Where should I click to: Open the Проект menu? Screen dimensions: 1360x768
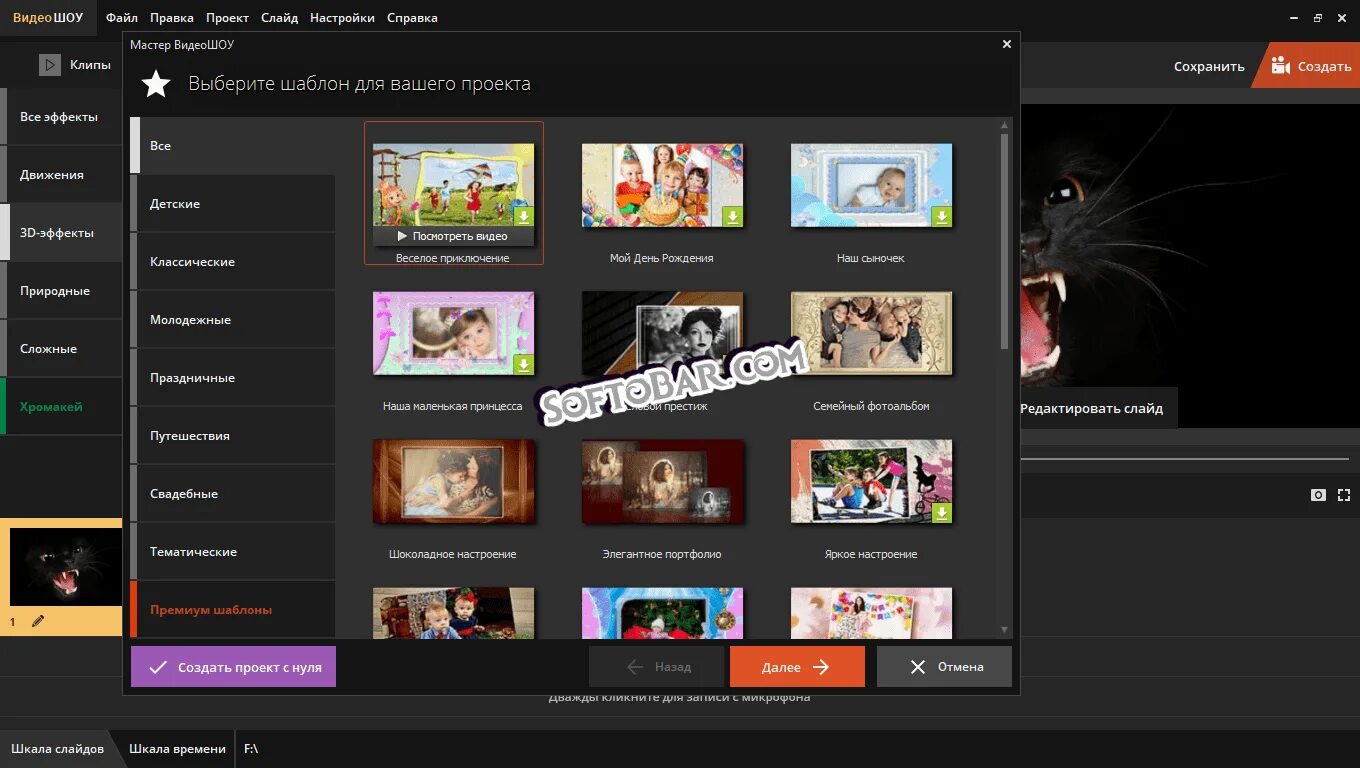point(228,18)
